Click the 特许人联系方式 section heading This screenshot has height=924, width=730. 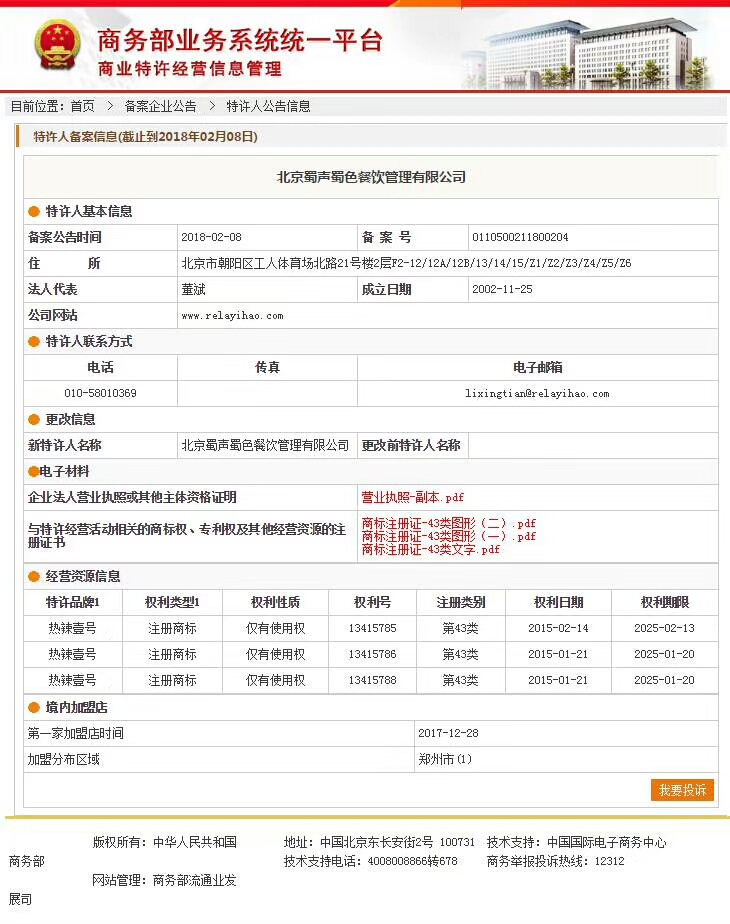(x=88, y=341)
